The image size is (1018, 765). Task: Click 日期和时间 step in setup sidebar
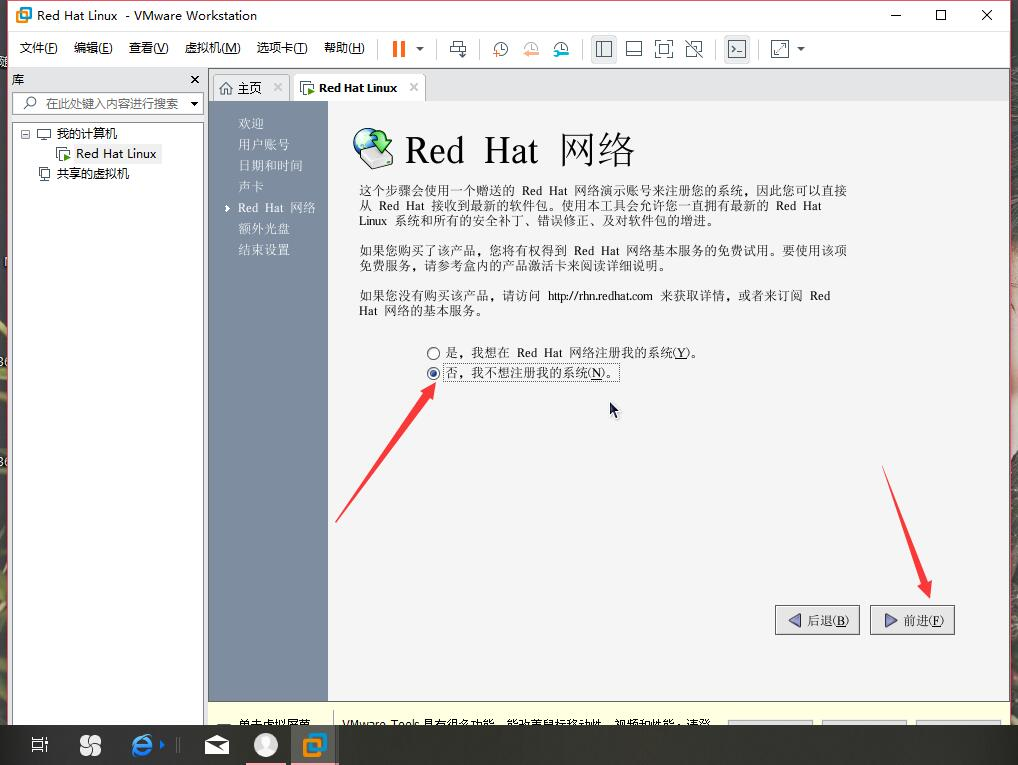(x=270, y=166)
